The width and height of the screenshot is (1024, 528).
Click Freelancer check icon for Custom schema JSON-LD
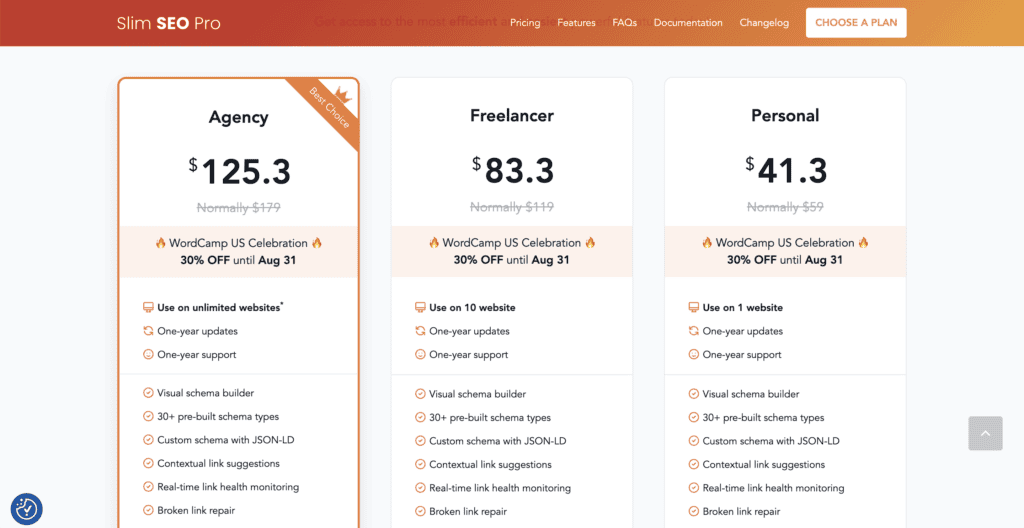tap(420, 440)
